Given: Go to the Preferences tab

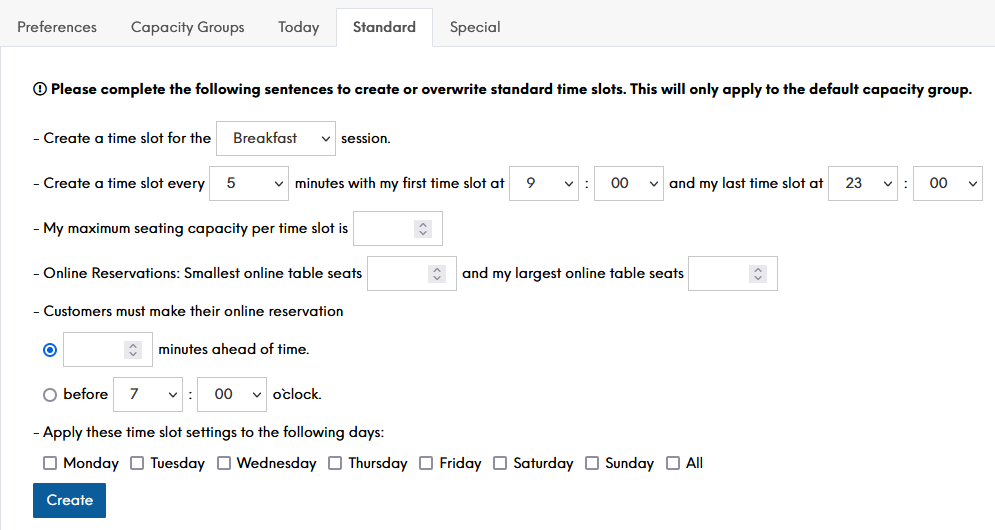Looking at the screenshot, I should [x=57, y=27].
